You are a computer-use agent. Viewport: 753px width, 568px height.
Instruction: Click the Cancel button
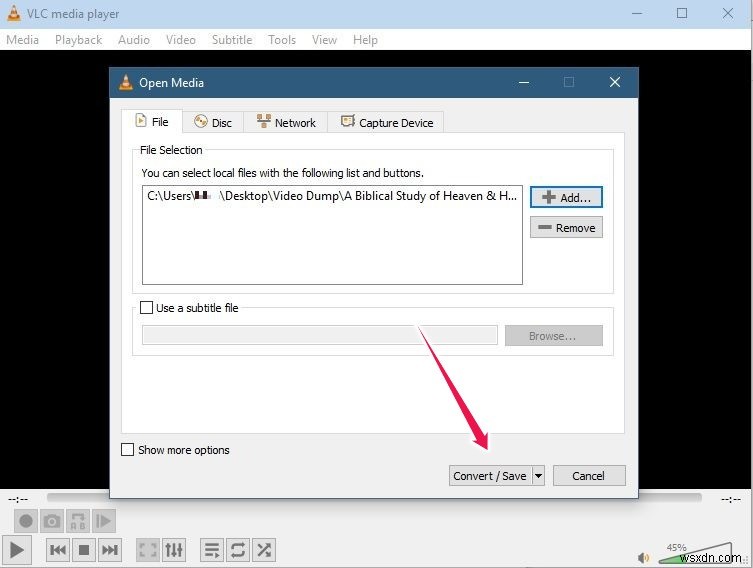click(x=589, y=476)
